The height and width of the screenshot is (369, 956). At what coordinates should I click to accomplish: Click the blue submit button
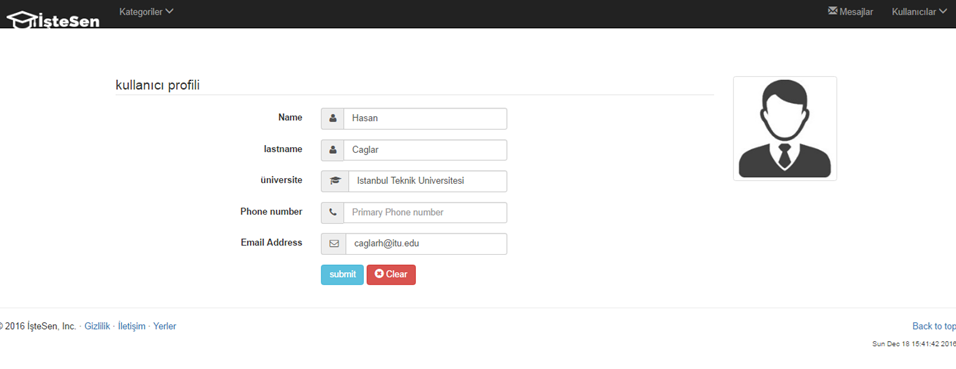tap(343, 274)
